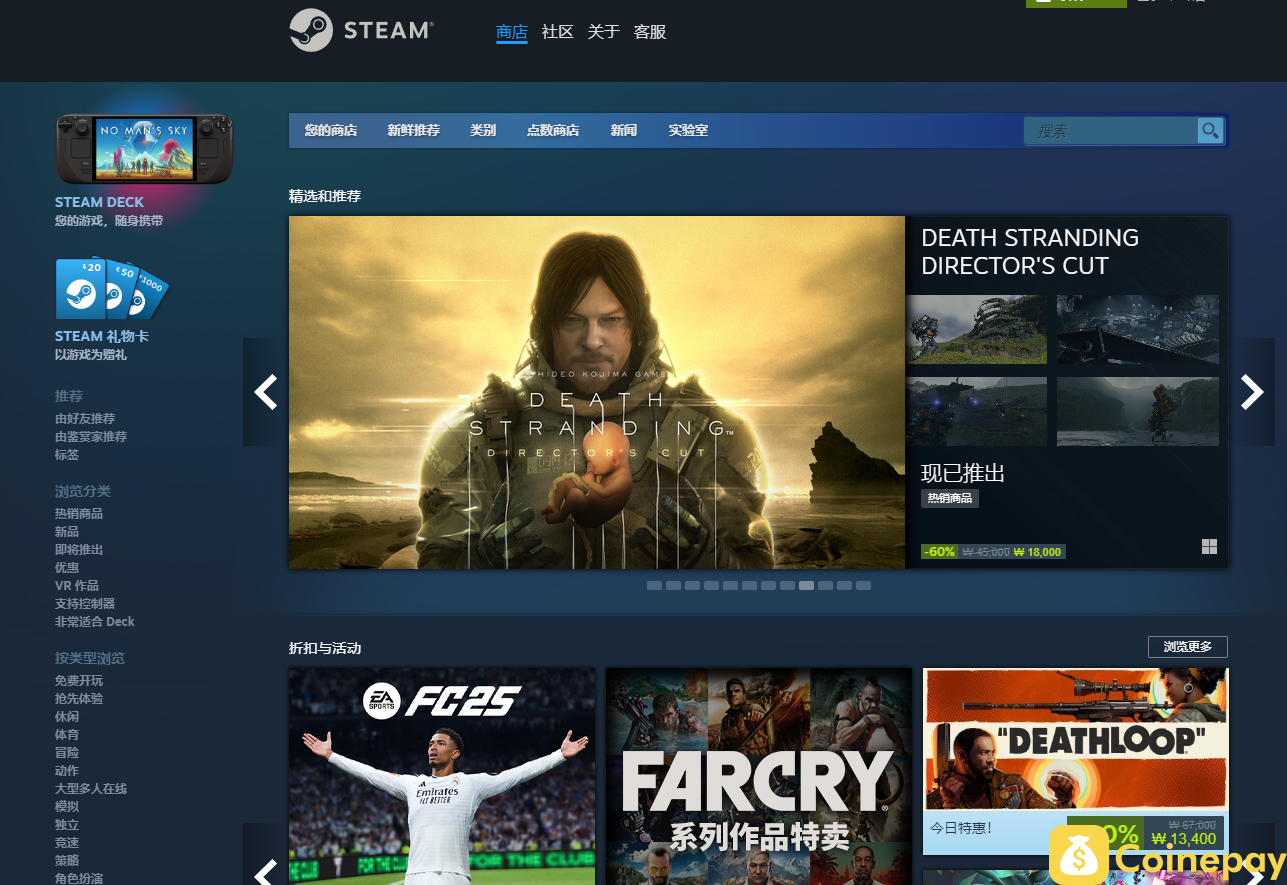Open 标签 sidebar link
Viewport: 1287px width, 885px height.
pyautogui.click(x=67, y=454)
